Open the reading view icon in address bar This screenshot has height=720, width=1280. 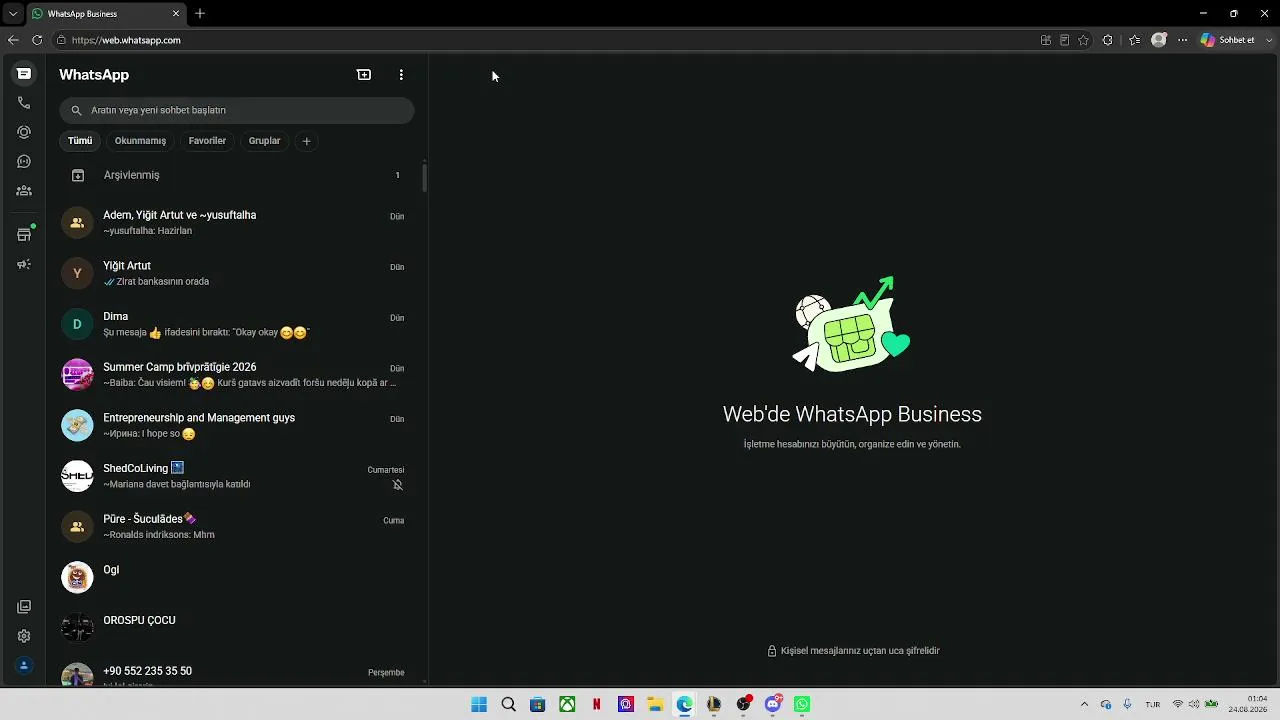pyautogui.click(x=1064, y=40)
